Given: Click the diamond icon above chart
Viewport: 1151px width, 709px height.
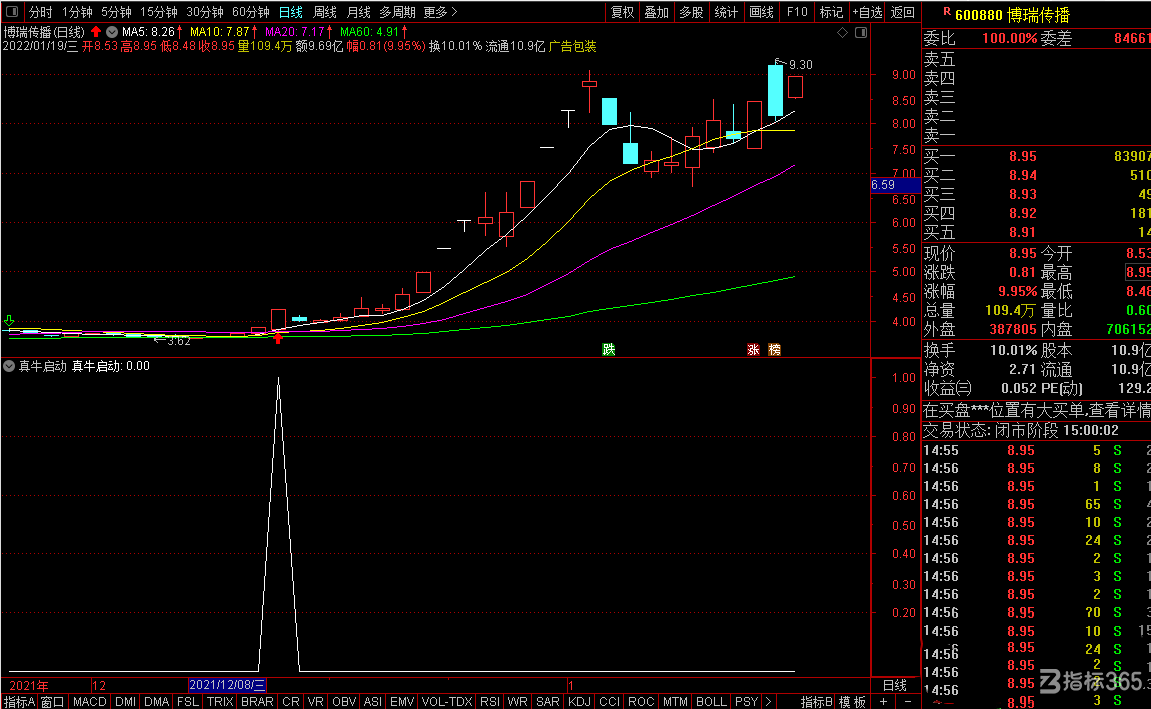Looking at the screenshot, I should tap(842, 32).
